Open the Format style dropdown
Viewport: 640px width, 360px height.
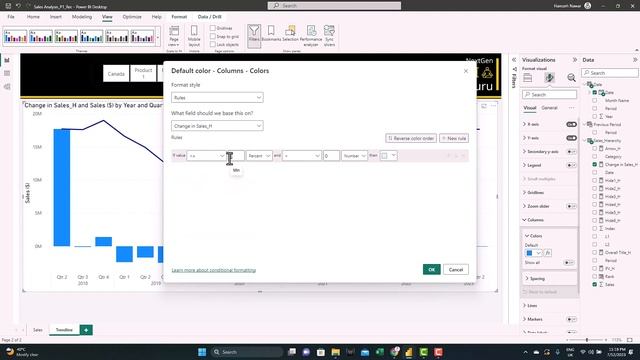(x=217, y=98)
